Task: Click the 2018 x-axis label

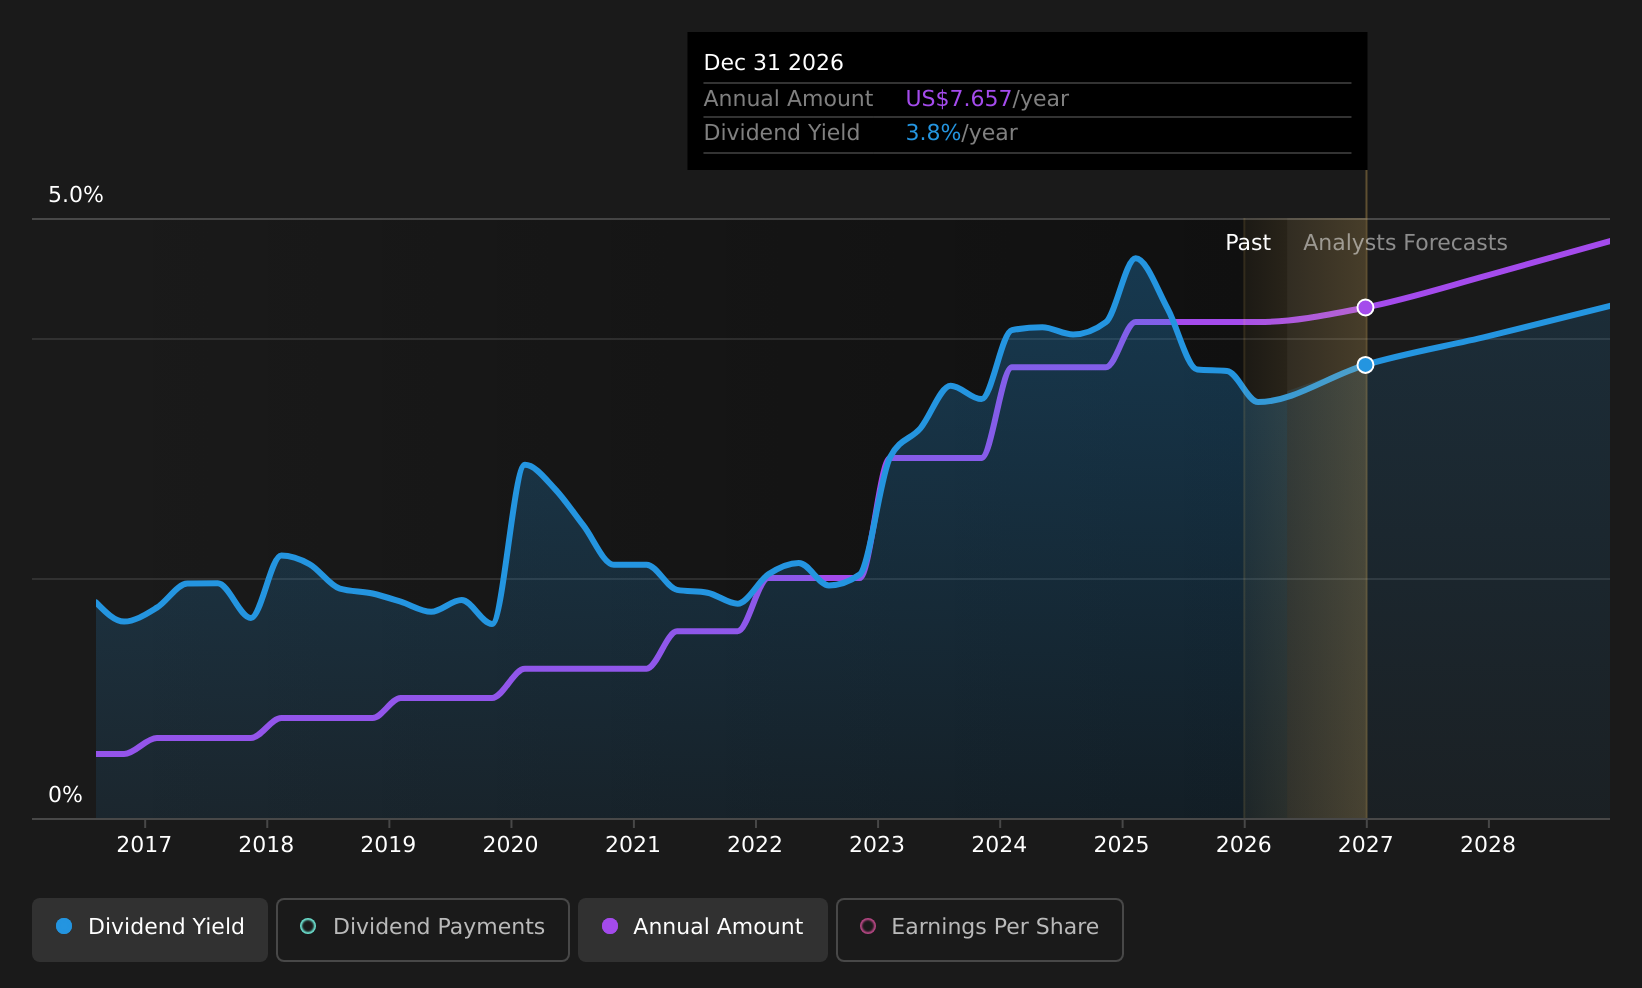Action: tap(266, 845)
